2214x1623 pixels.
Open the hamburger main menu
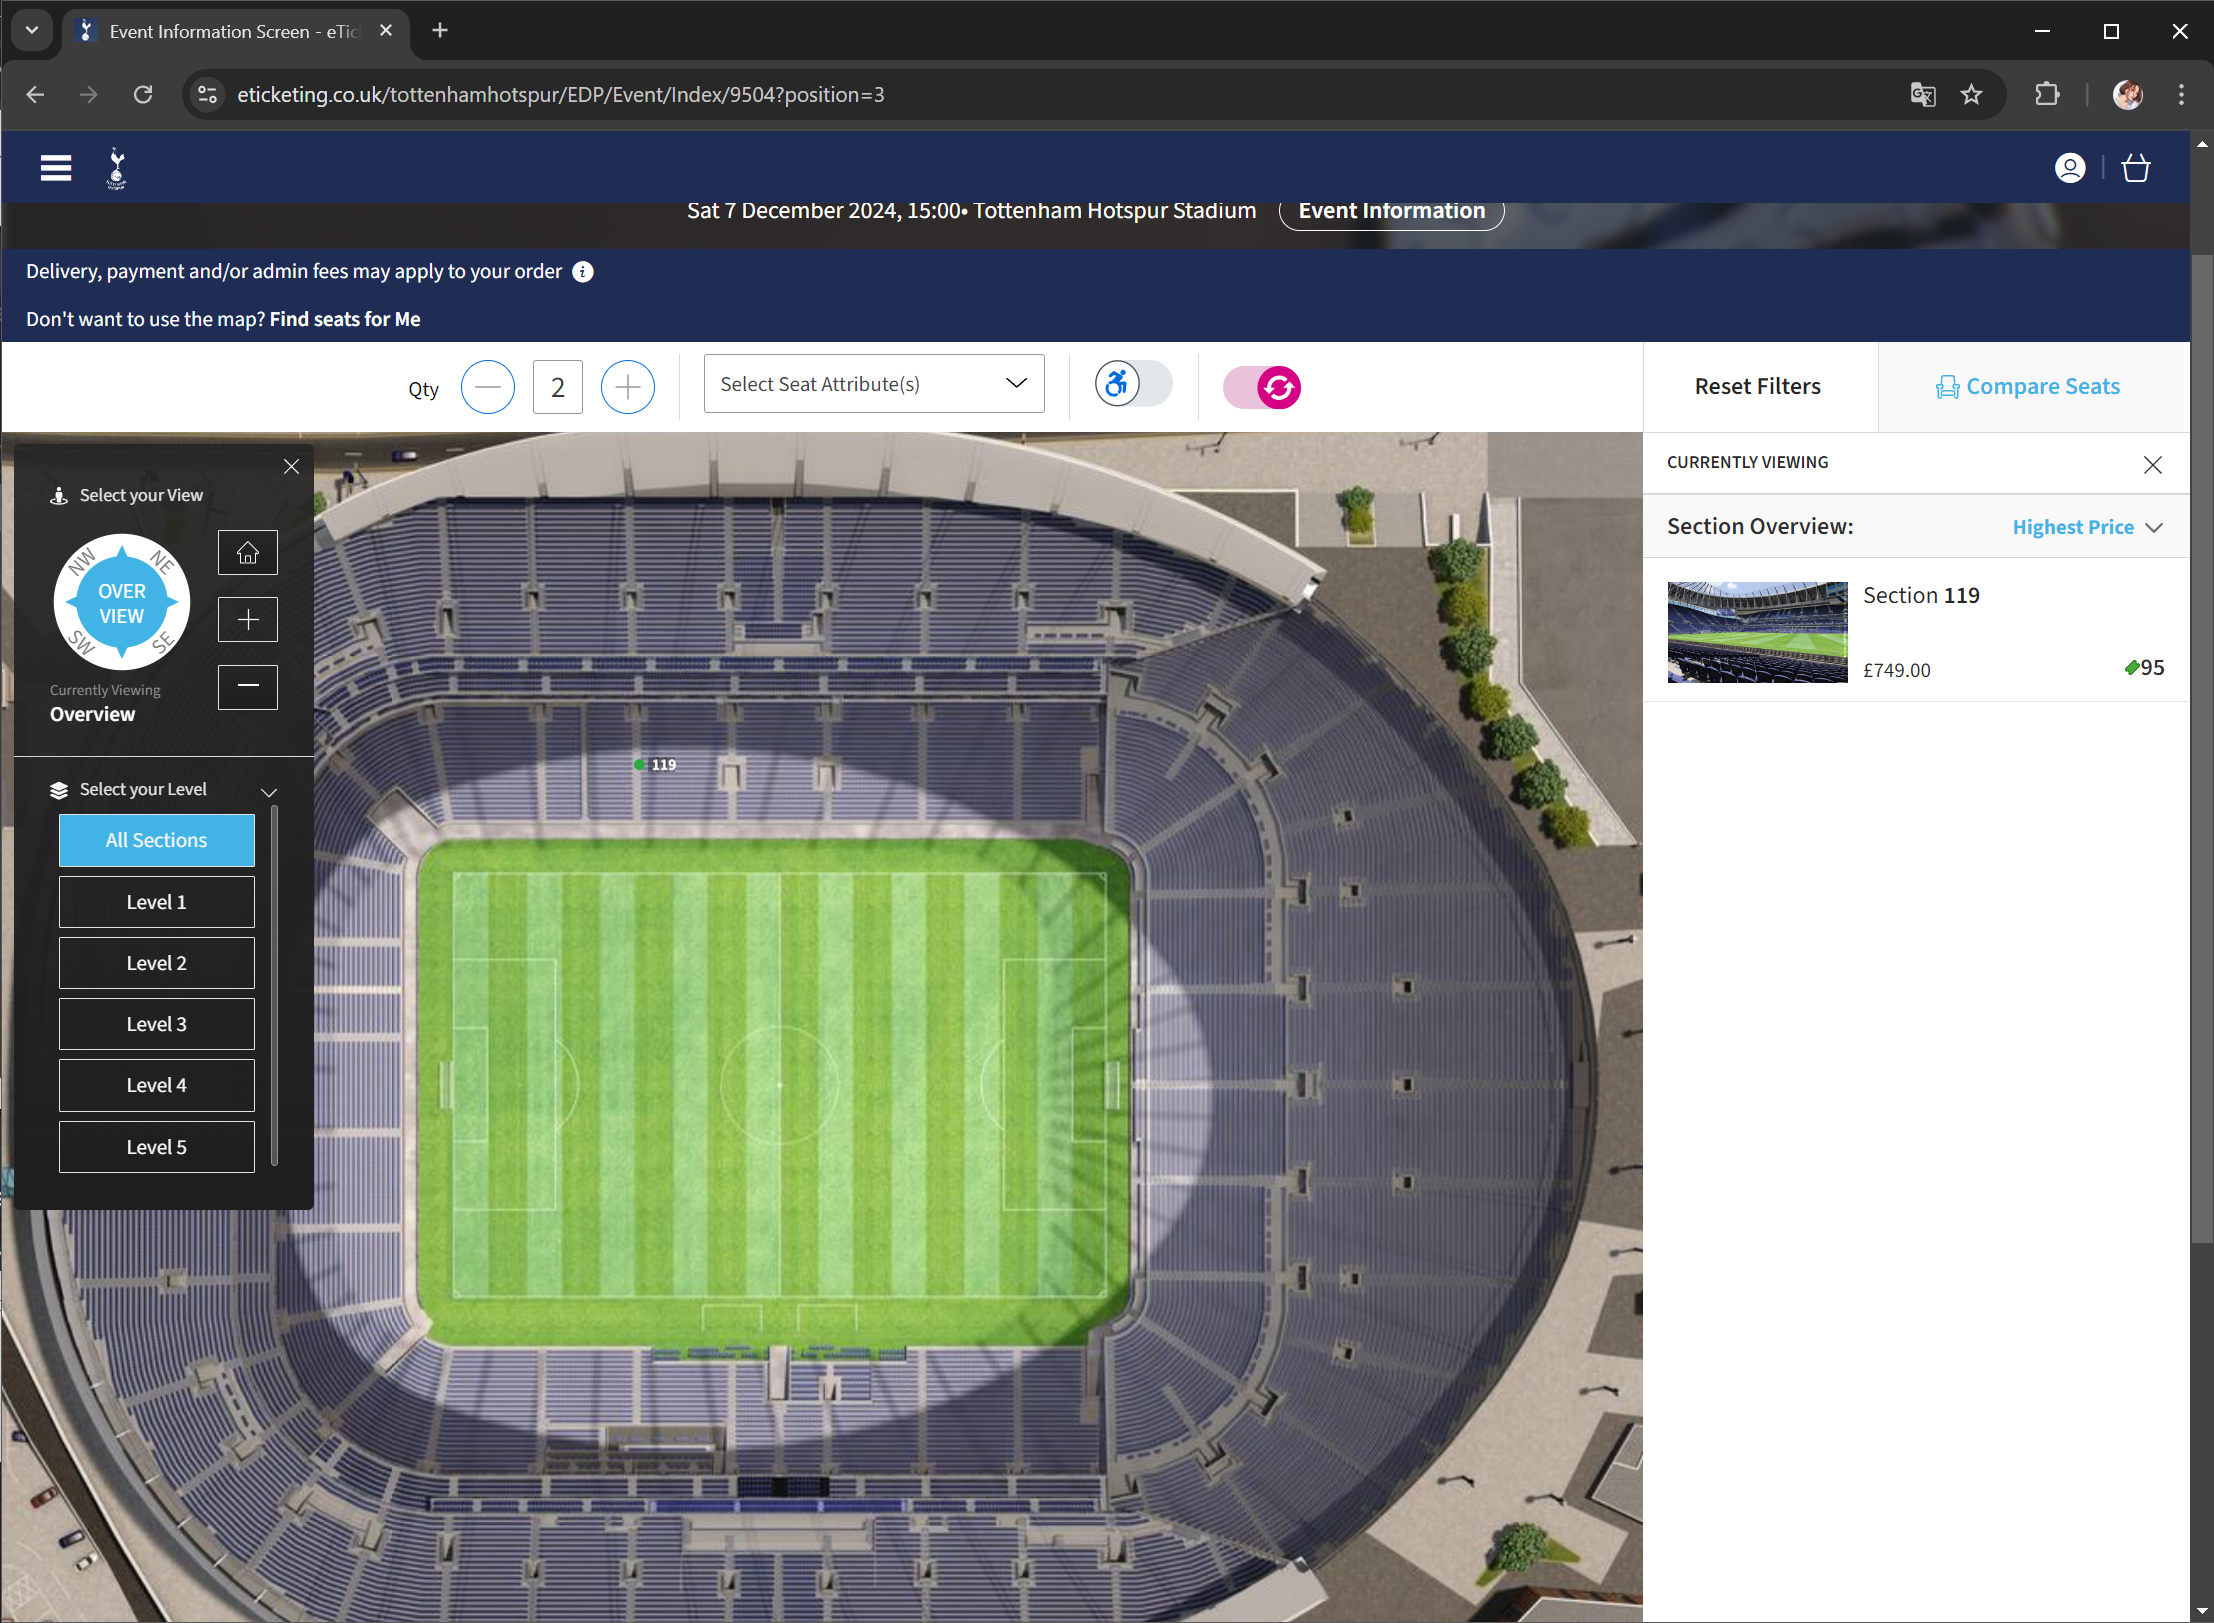56,168
